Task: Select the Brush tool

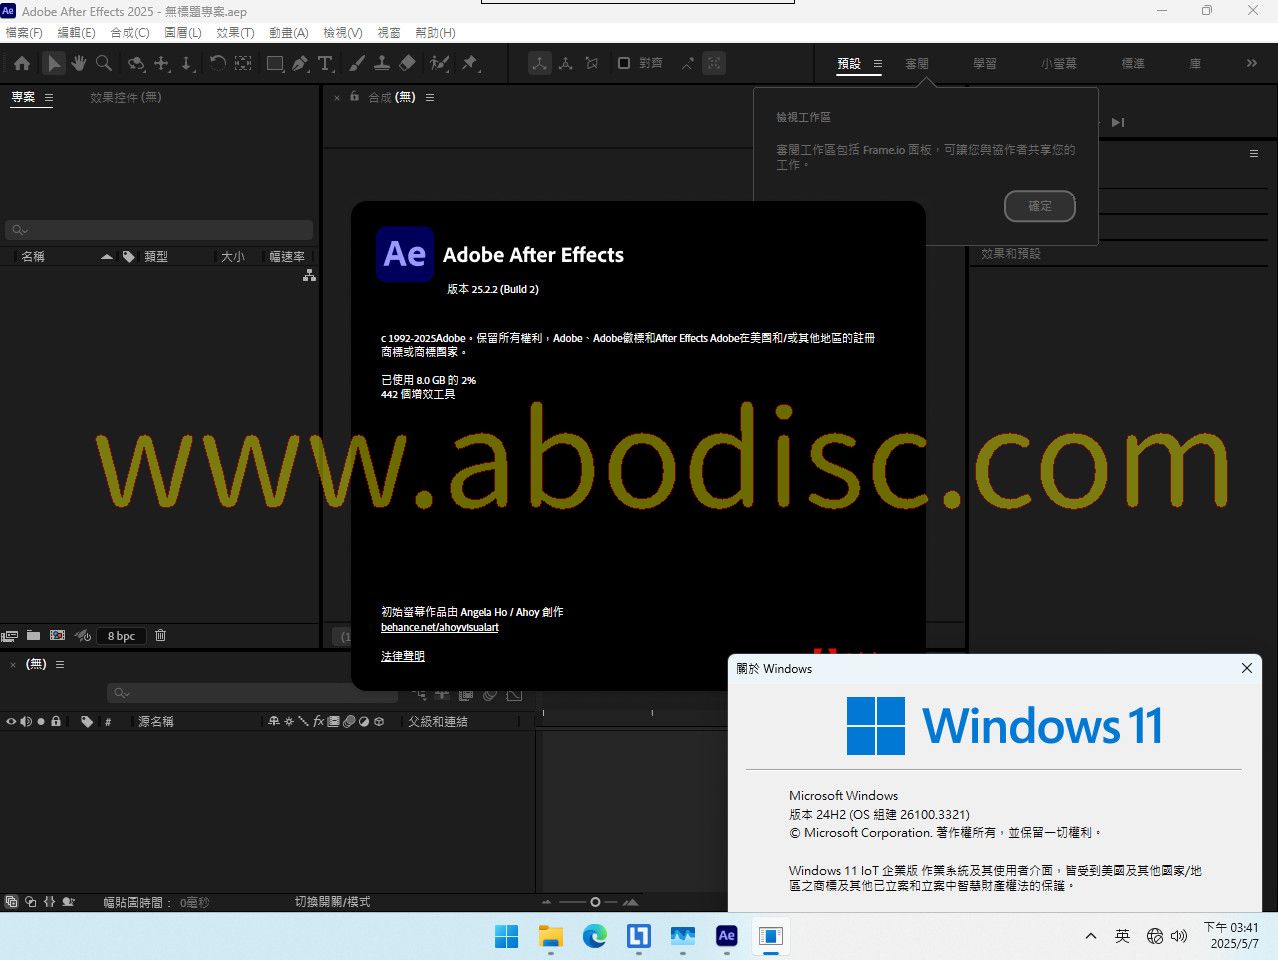Action: 357,63
